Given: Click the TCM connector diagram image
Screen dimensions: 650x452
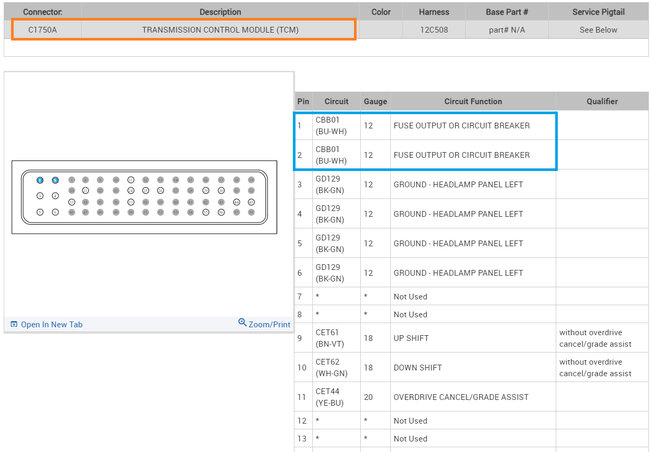Looking at the screenshot, I should coord(144,197).
